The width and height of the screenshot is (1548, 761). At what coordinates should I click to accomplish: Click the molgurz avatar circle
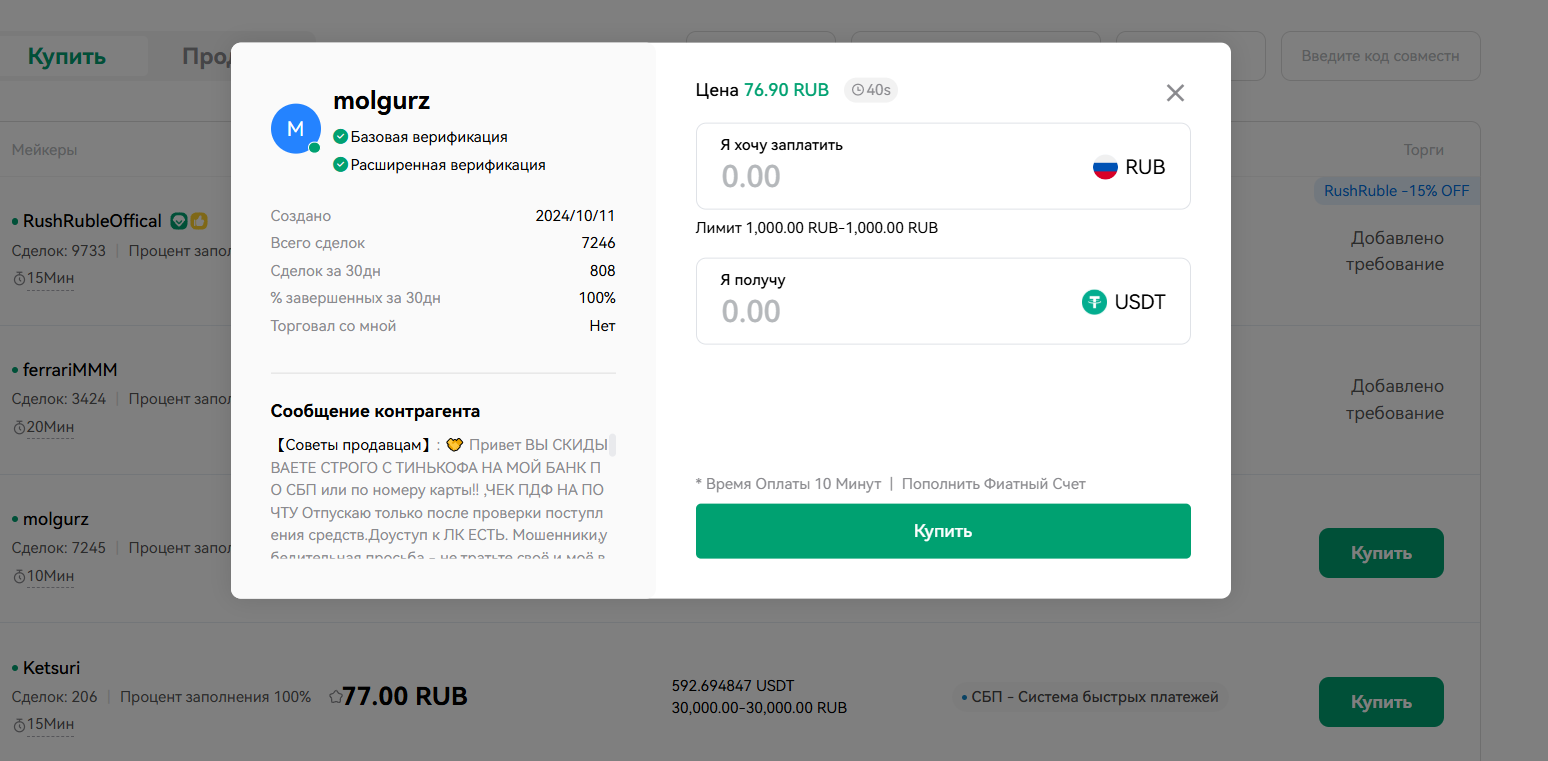(x=296, y=129)
